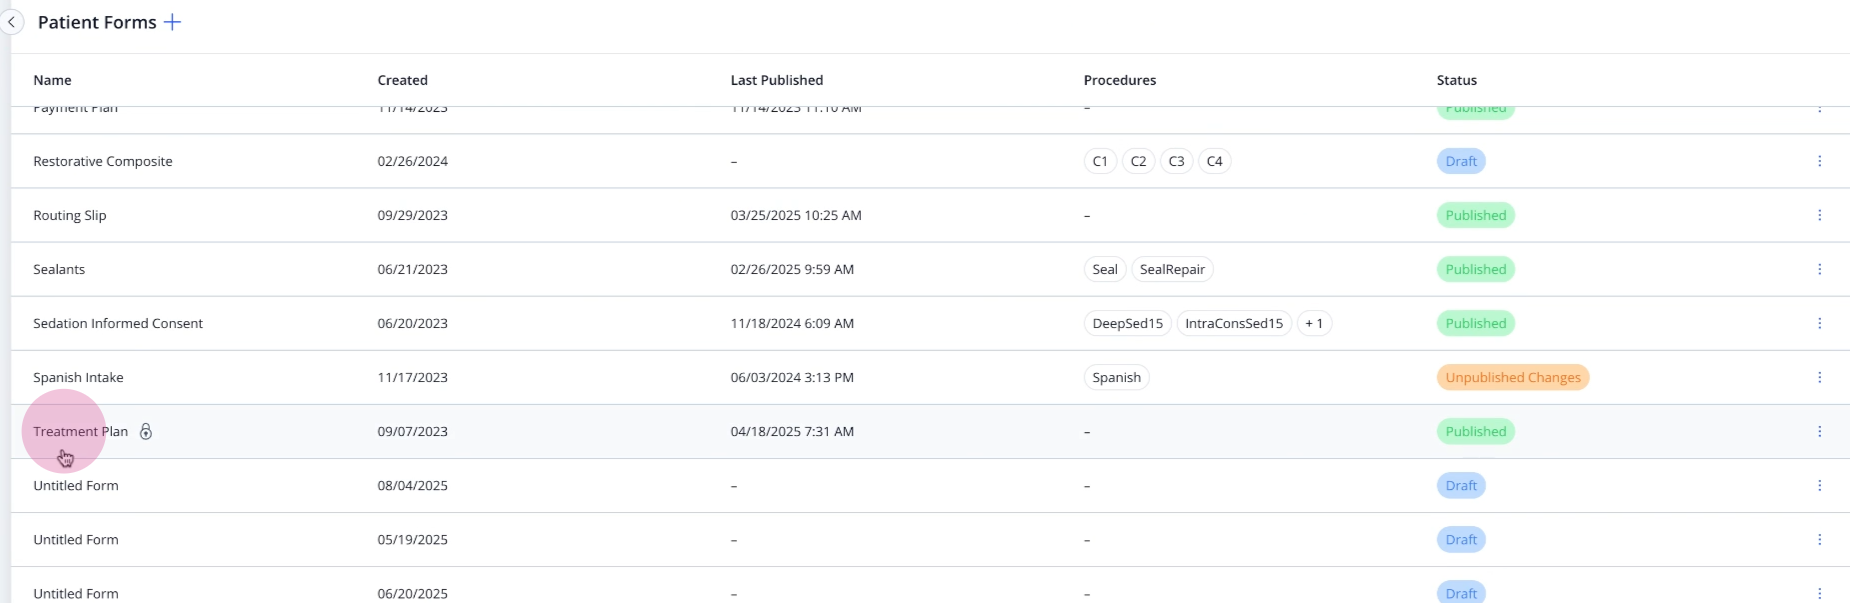Open the three-dot menu for Sealants
1850x603 pixels.
(1819, 269)
